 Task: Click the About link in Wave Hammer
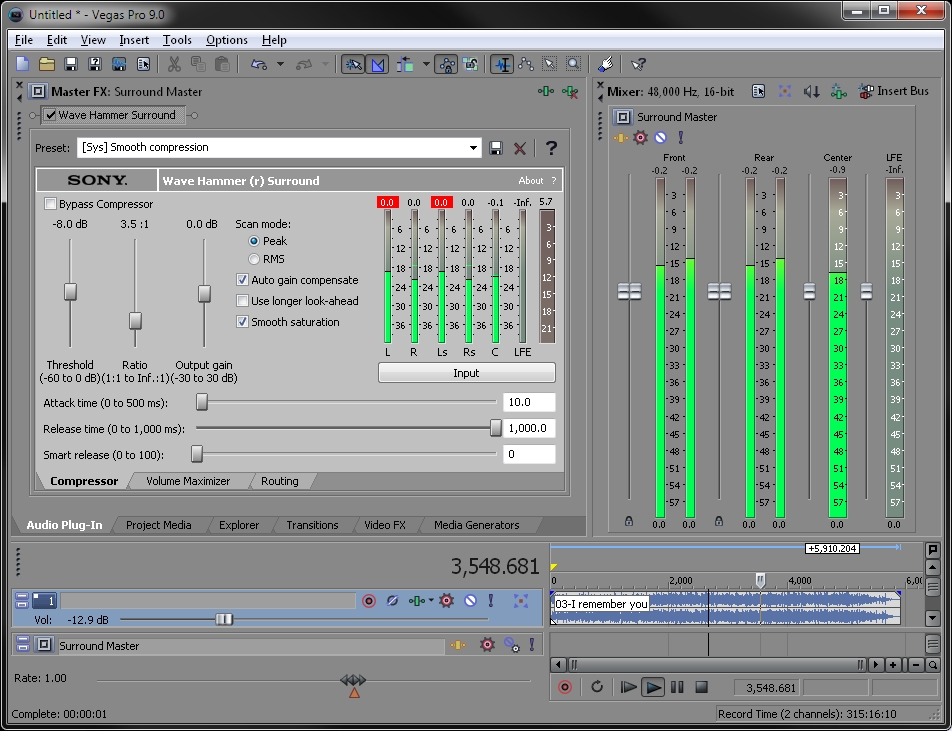tap(531, 180)
